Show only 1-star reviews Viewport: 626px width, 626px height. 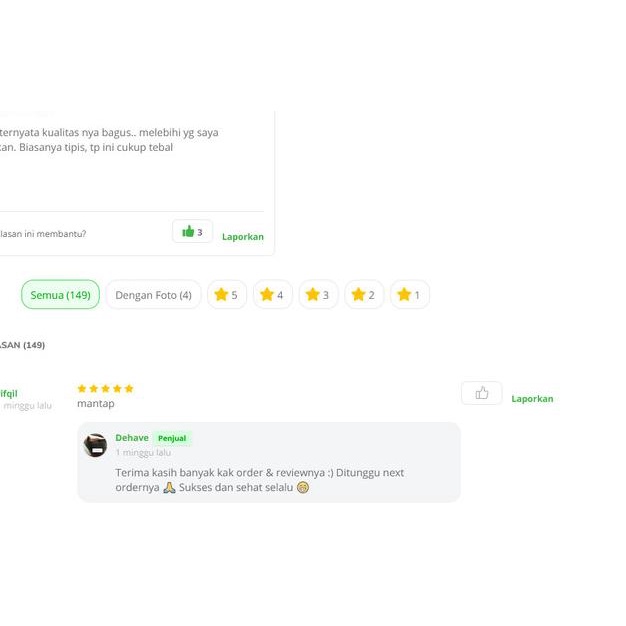point(409,295)
